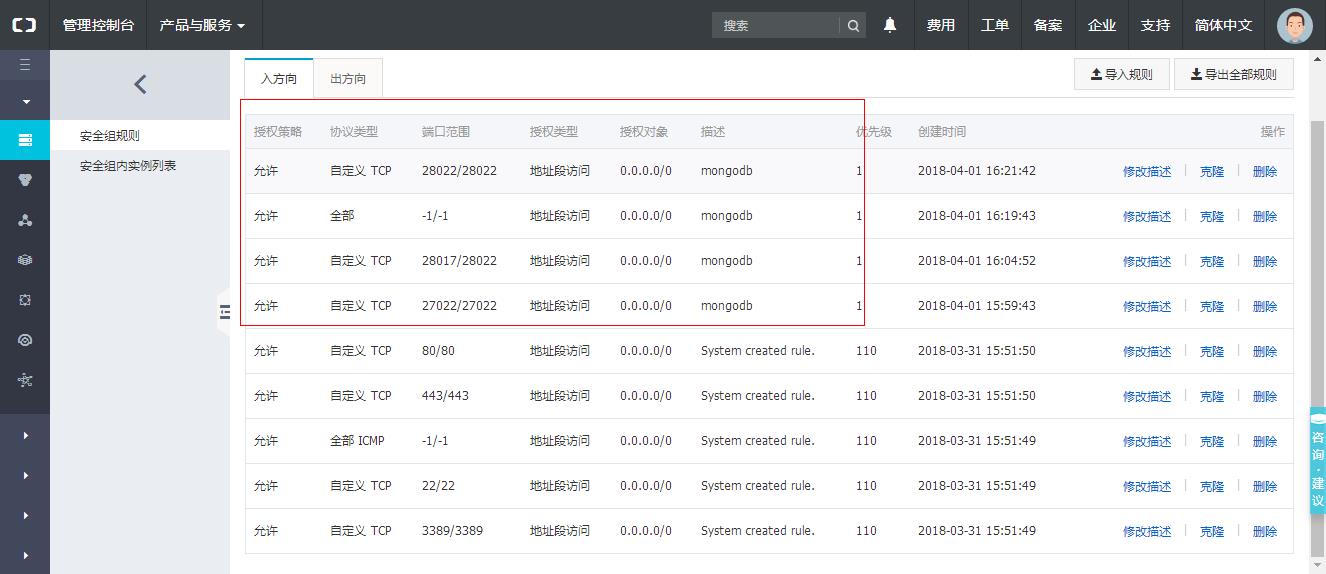This screenshot has width=1326, height=574.
Task: Collapse the sidebar section caret below hamburger
Action: pos(26,102)
